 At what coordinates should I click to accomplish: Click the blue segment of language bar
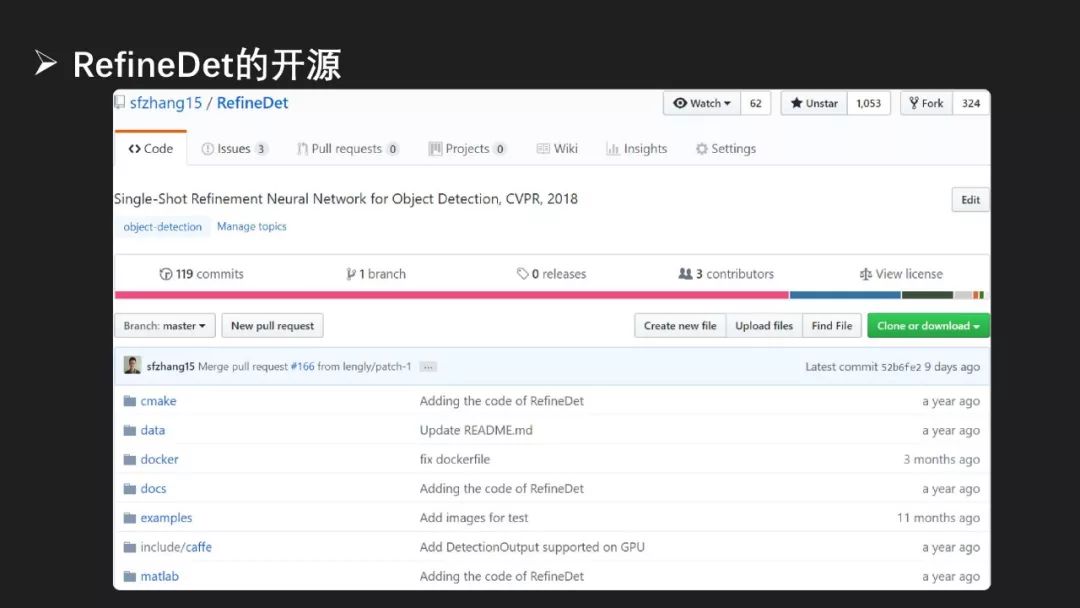(845, 295)
